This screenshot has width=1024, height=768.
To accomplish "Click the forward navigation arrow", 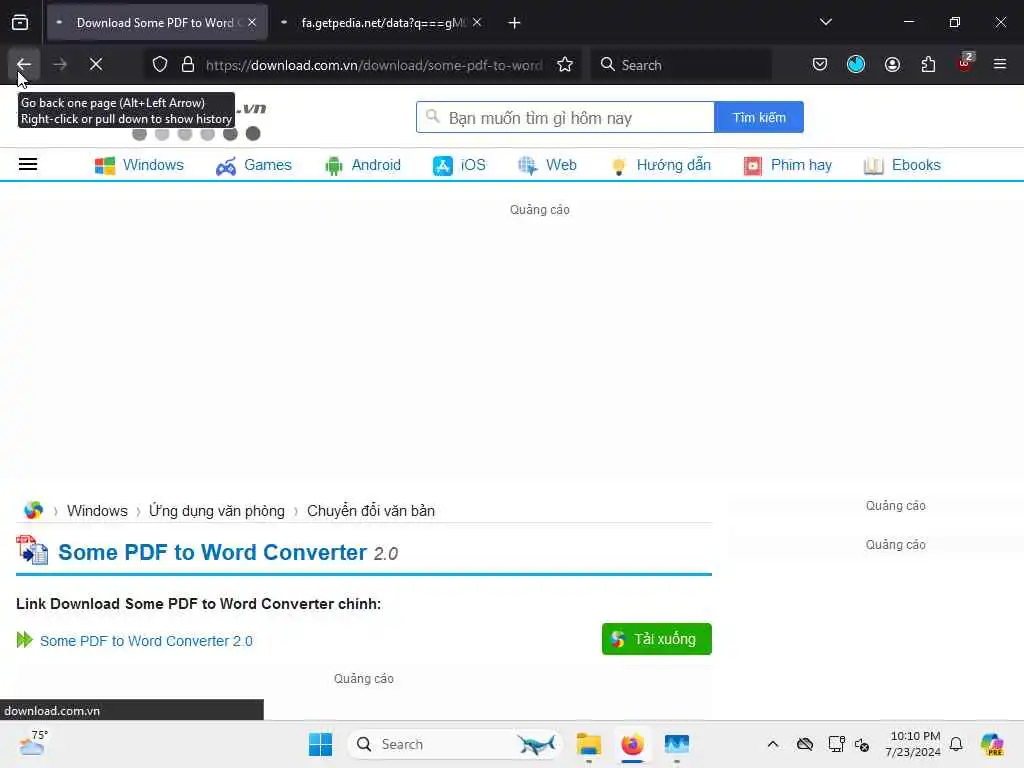I will (x=60, y=65).
